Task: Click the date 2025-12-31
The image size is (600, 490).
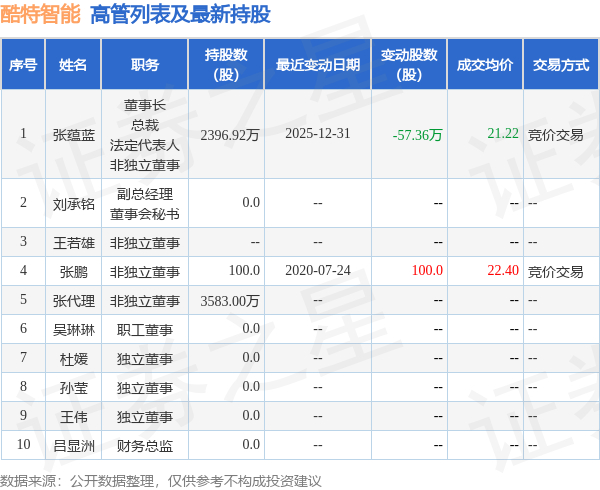Action: coord(318,133)
